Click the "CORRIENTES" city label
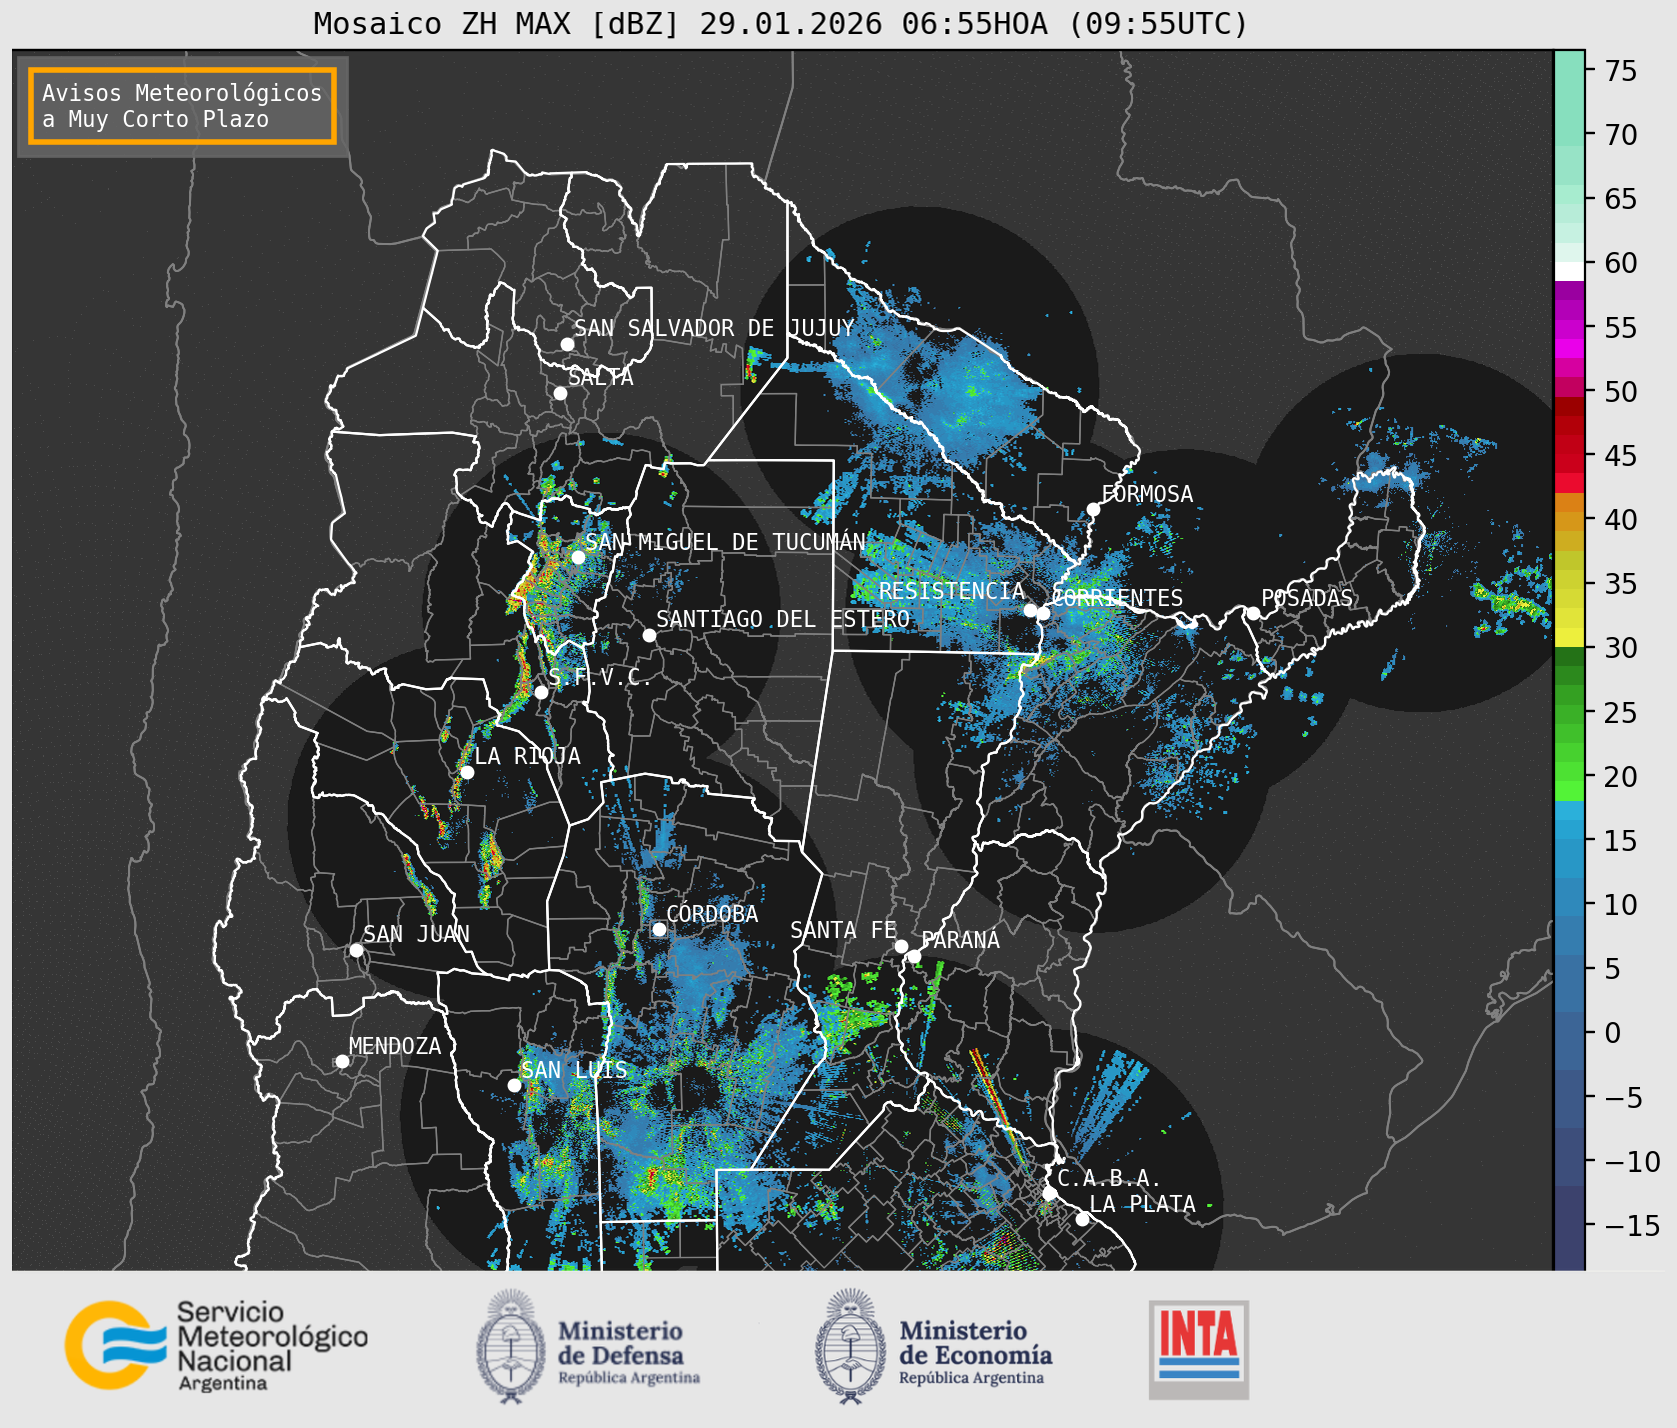 (1117, 598)
